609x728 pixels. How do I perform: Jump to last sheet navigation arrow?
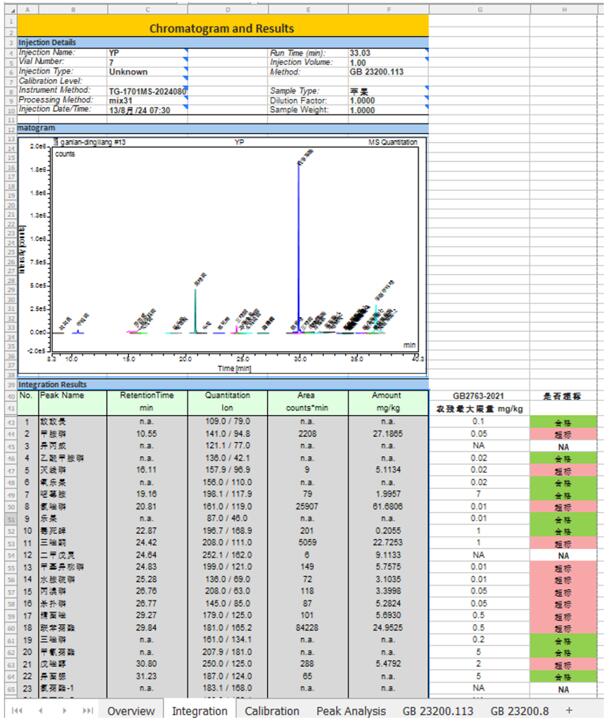click(x=86, y=710)
